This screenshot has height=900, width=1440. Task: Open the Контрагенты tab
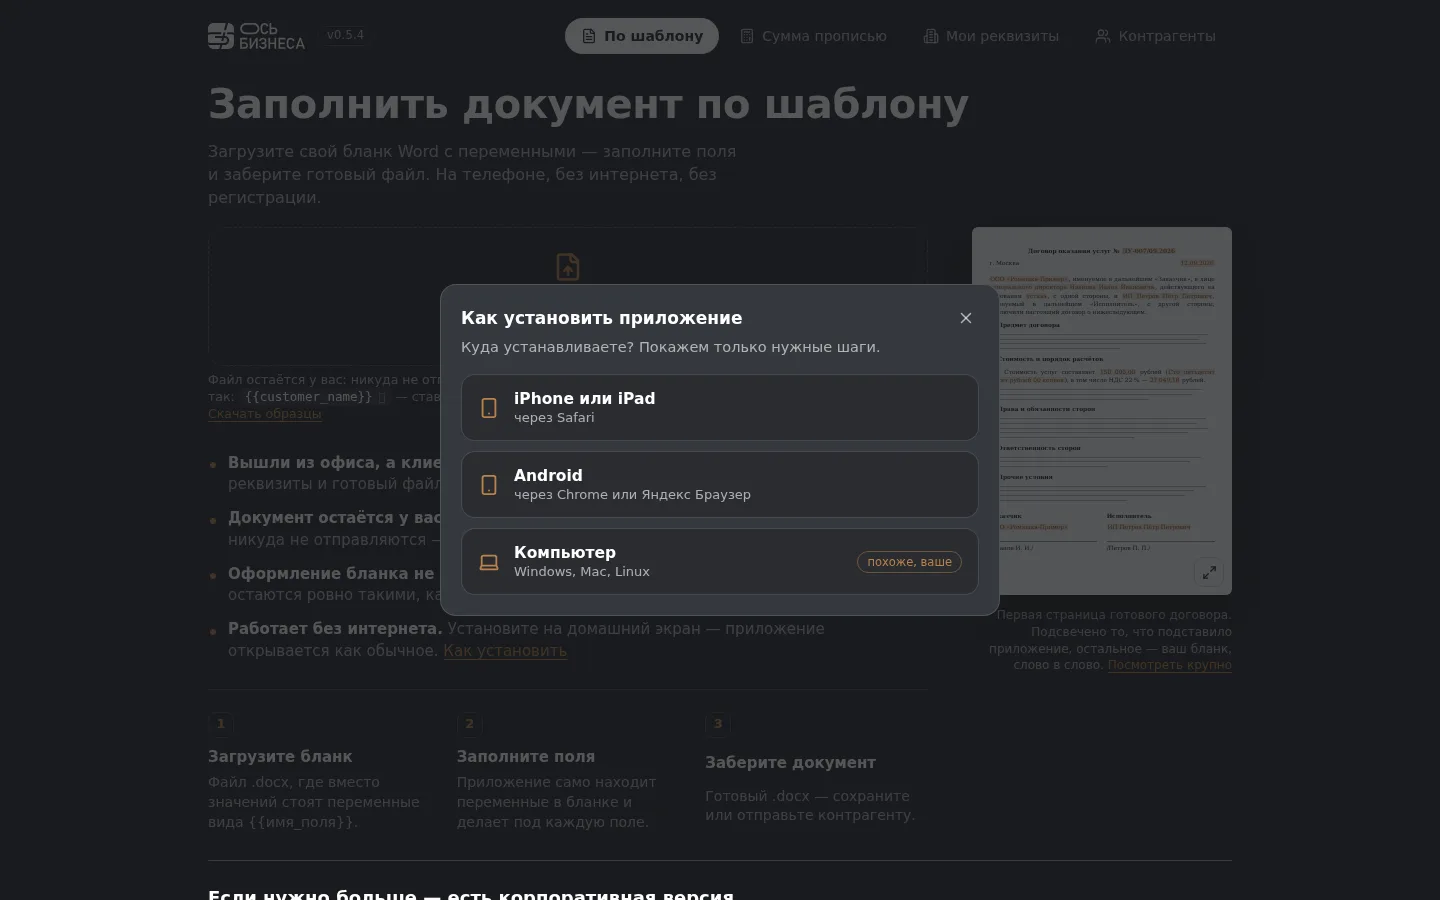click(1155, 36)
